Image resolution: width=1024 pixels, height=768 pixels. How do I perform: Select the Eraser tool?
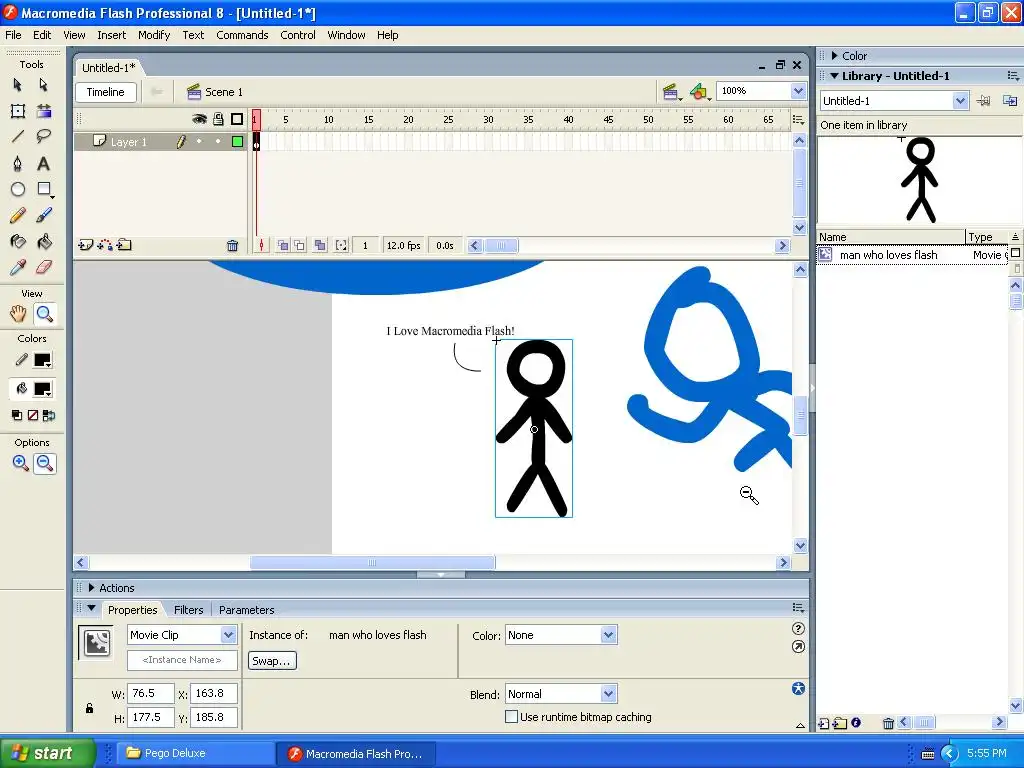(44, 267)
